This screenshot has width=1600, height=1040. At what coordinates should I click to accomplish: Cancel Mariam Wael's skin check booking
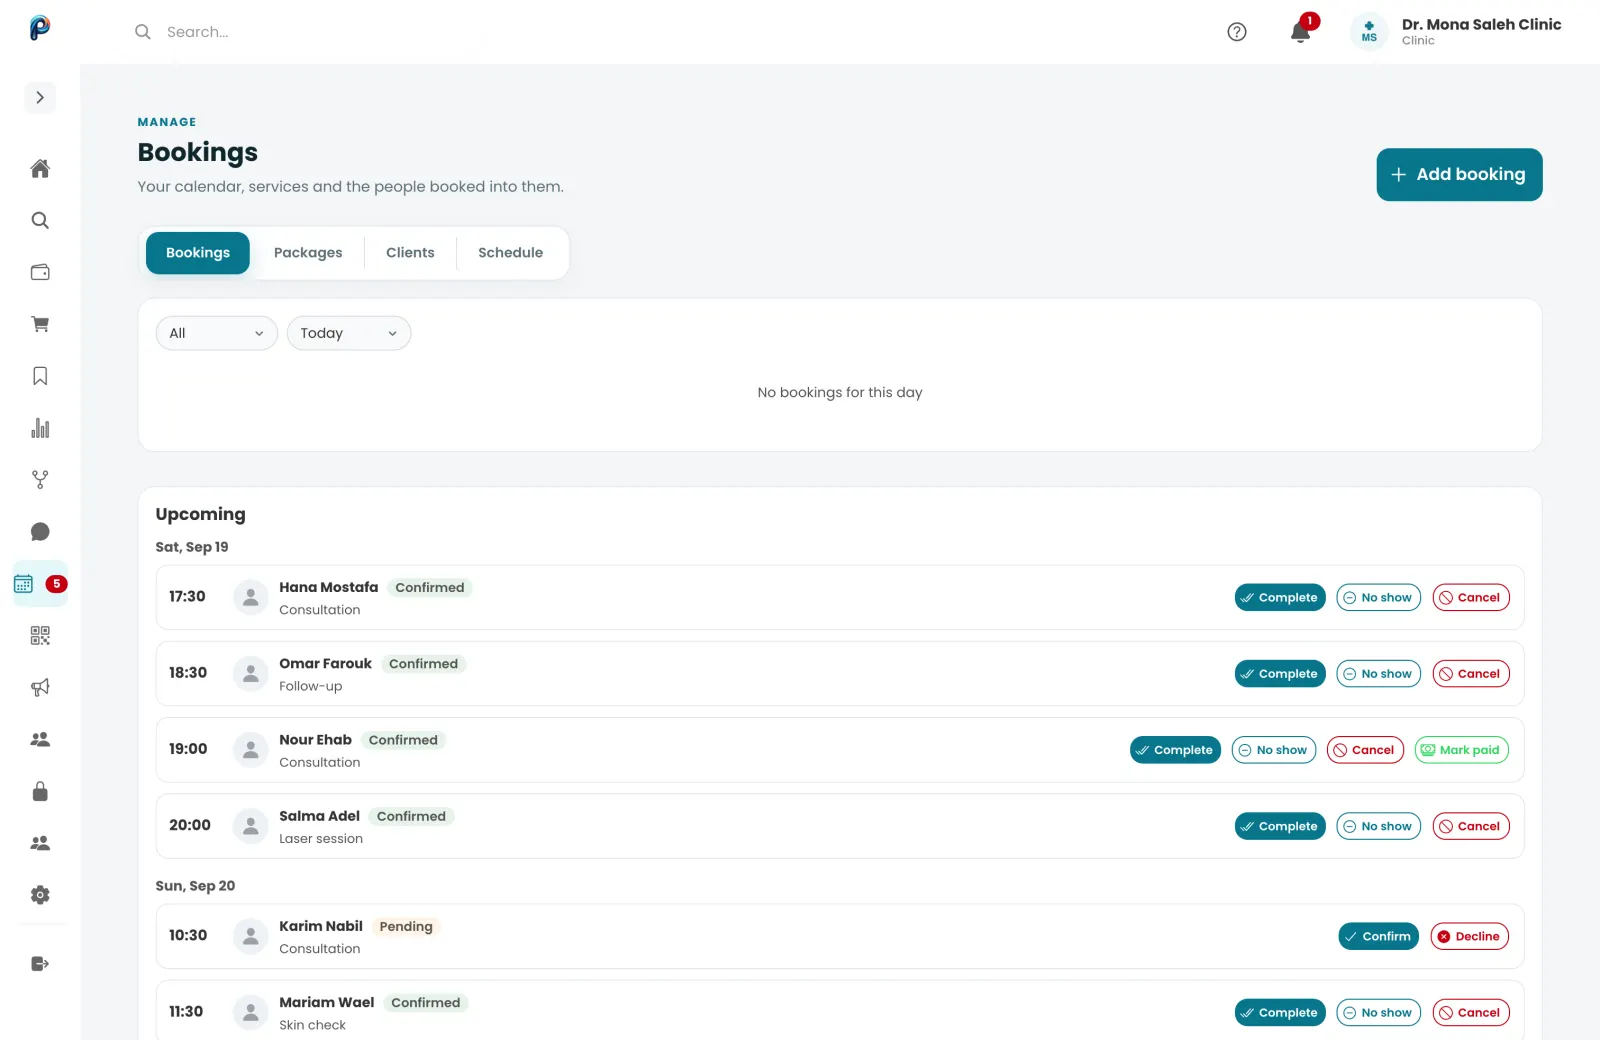[x=1470, y=1013]
